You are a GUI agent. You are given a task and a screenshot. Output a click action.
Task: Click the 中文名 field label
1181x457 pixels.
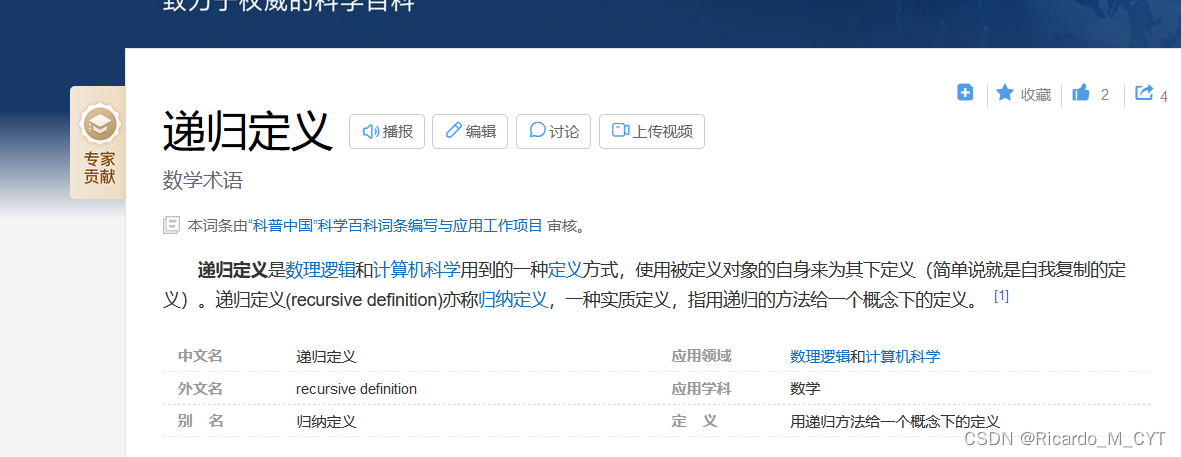click(200, 356)
